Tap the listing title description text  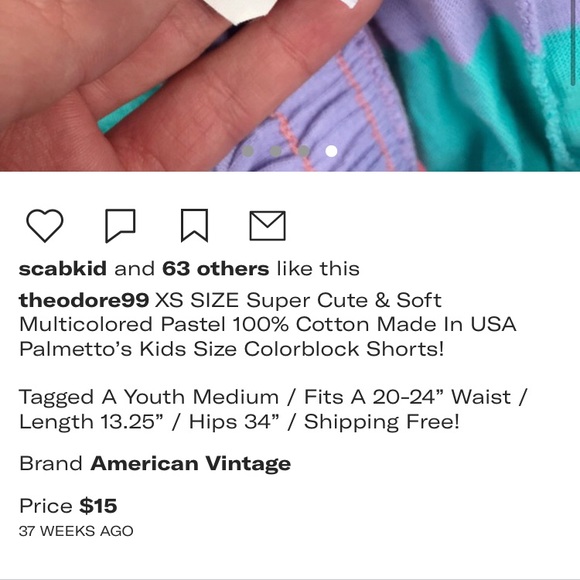[267, 324]
